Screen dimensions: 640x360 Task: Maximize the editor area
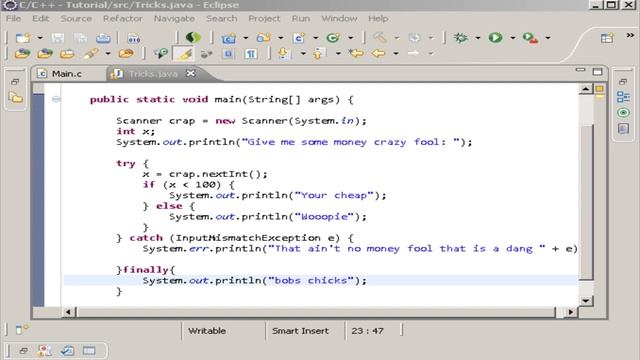[x=598, y=72]
